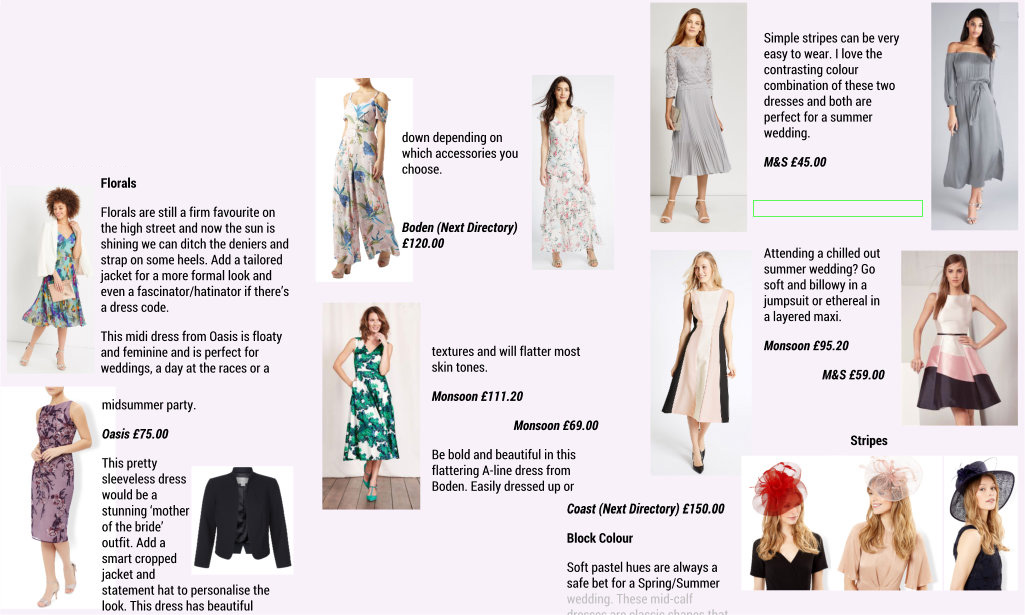This screenshot has height=615, width=1025.
Task: Click the green leaf-print A-line dress photo
Action: tap(371, 406)
